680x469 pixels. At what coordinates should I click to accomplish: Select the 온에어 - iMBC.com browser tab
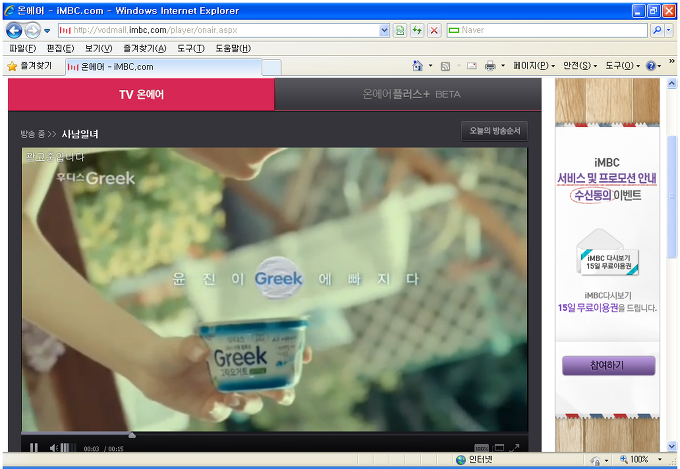click(163, 67)
